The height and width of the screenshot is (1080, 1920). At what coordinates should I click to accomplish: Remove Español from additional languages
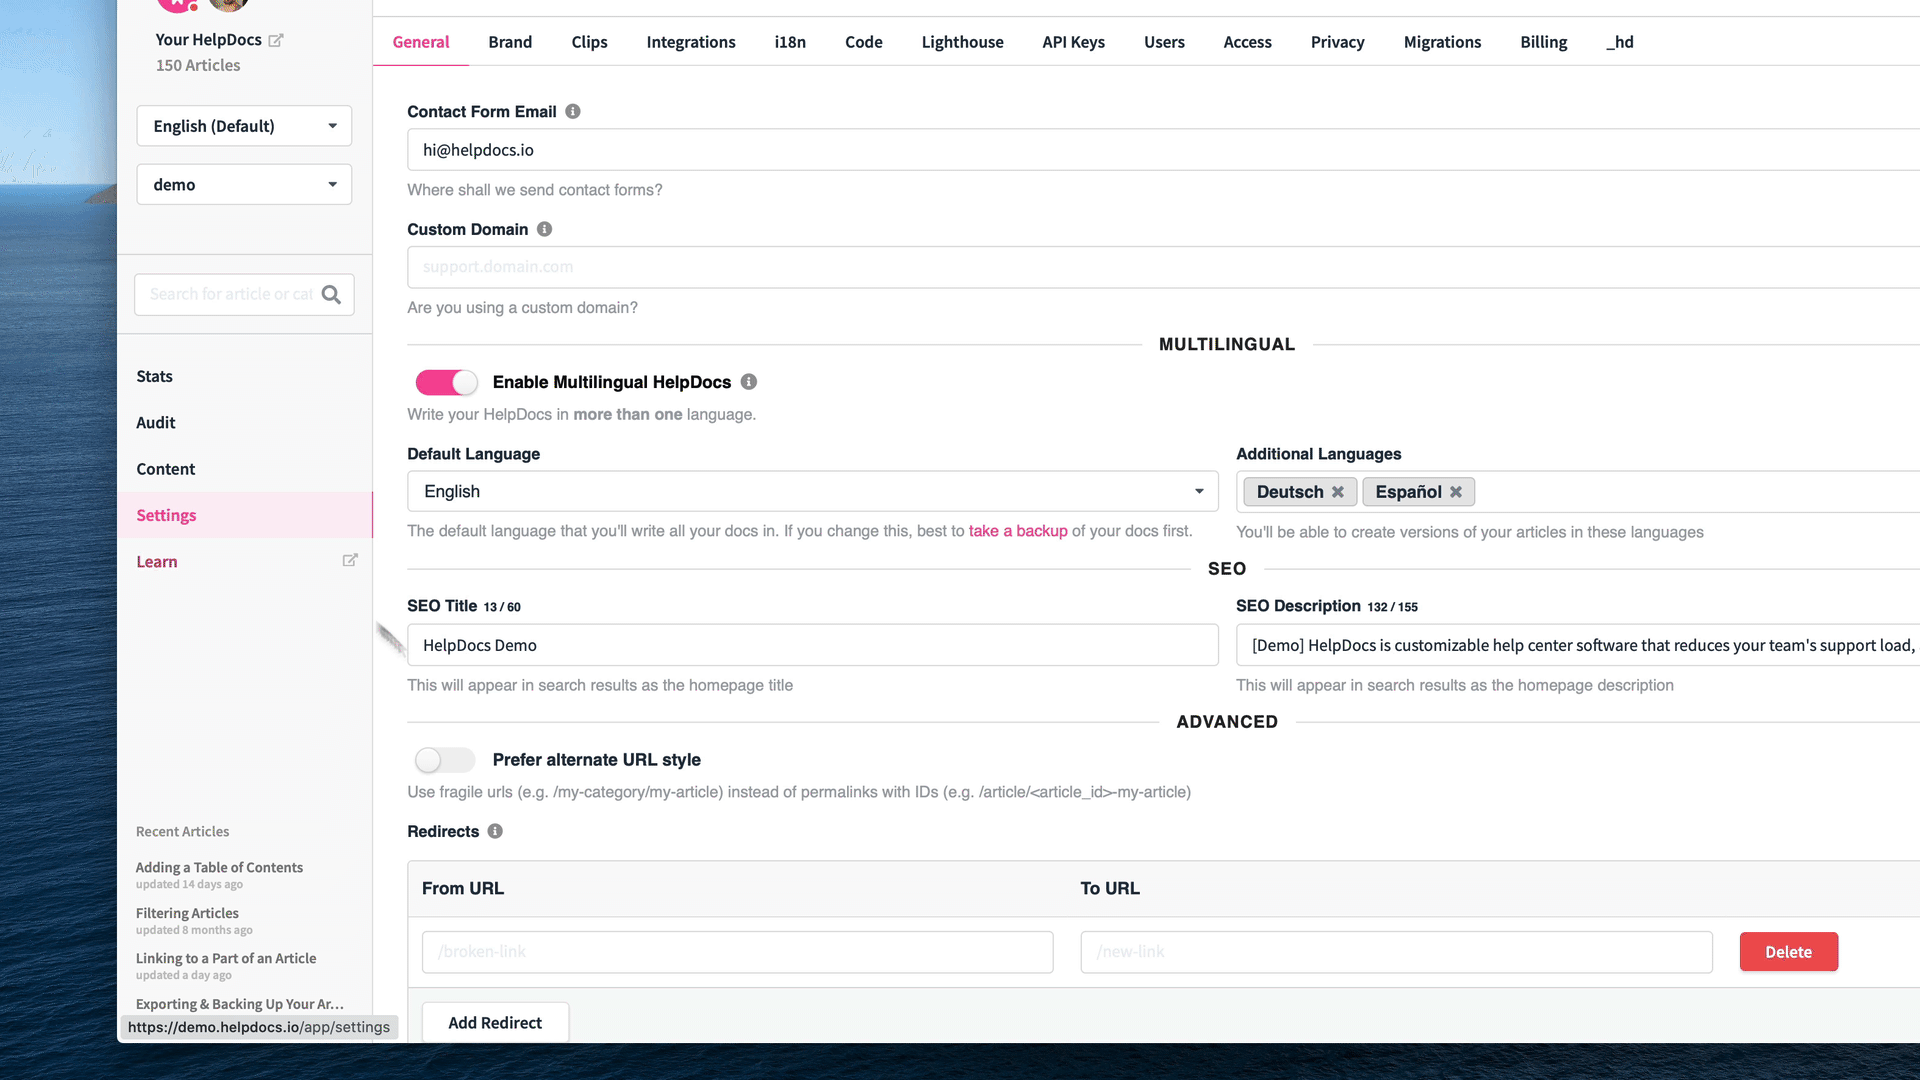pos(1456,492)
